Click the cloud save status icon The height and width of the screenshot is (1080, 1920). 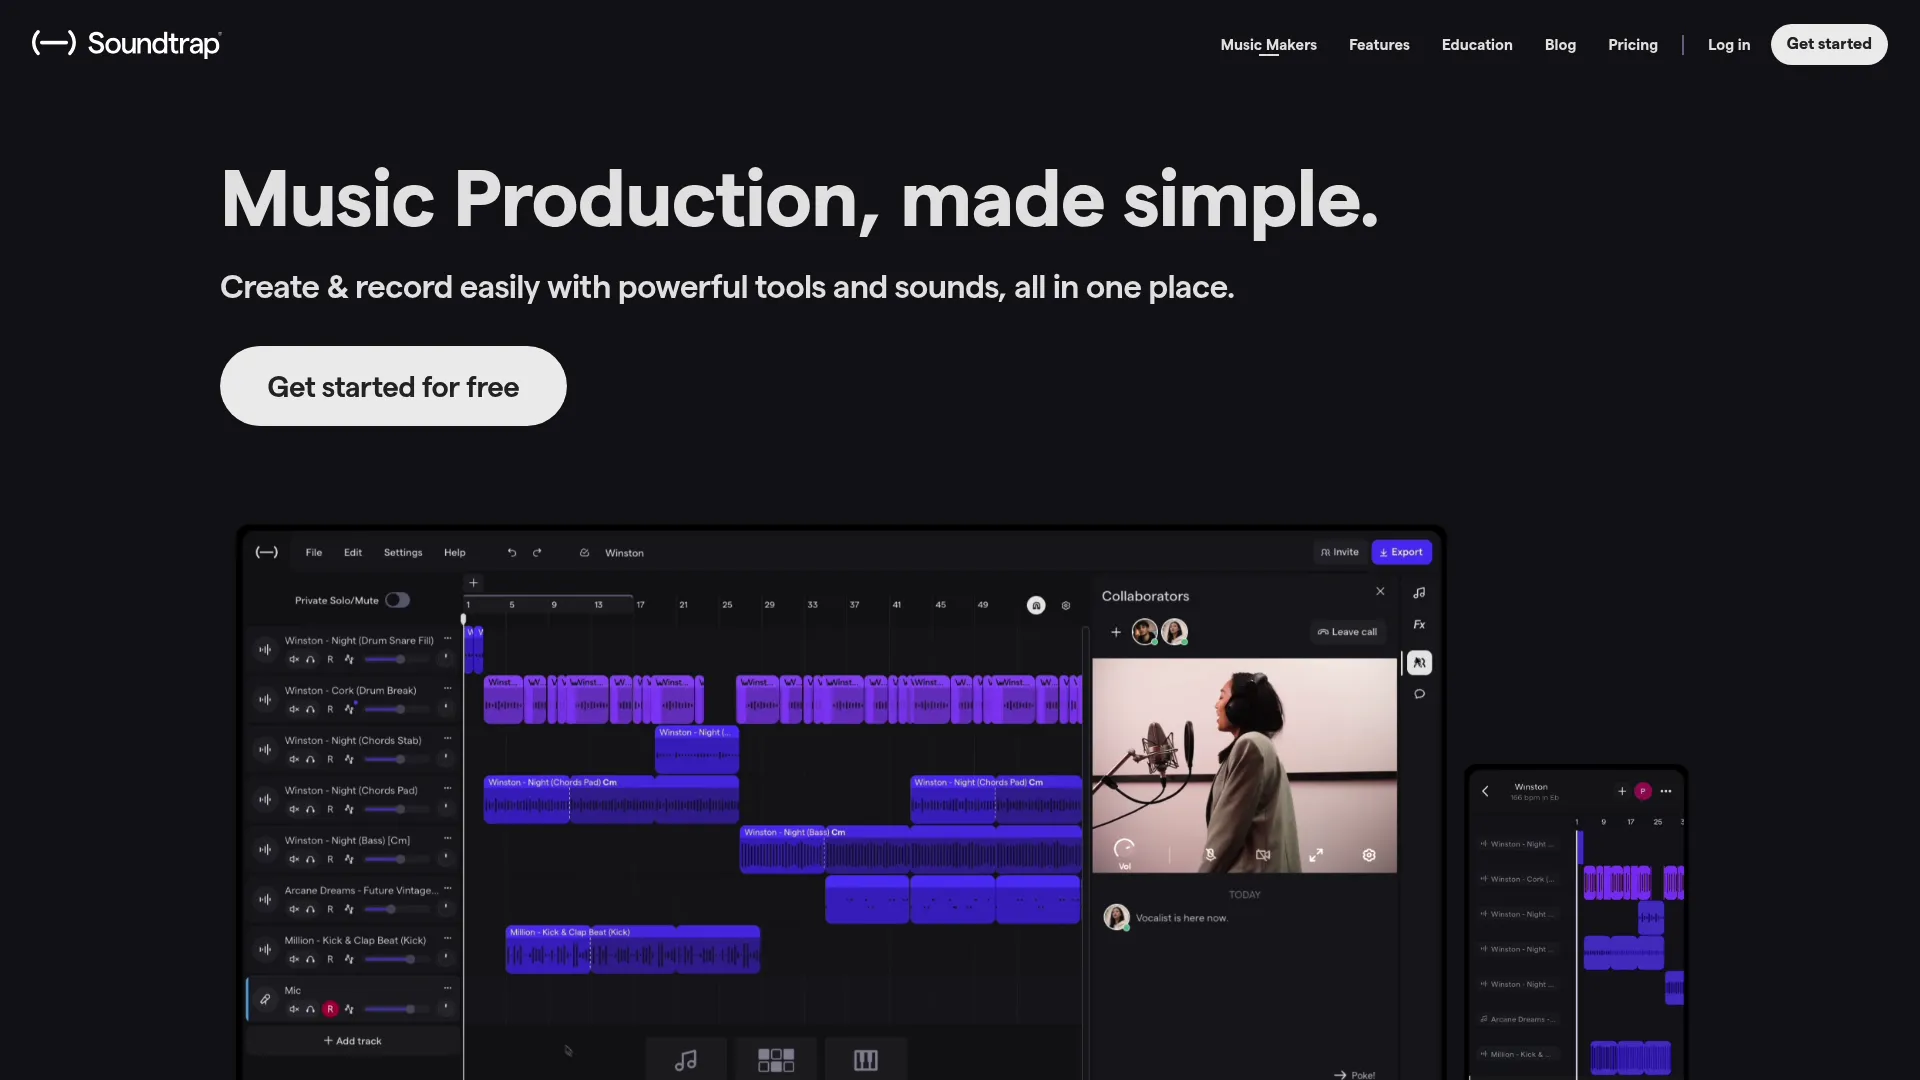click(x=584, y=552)
